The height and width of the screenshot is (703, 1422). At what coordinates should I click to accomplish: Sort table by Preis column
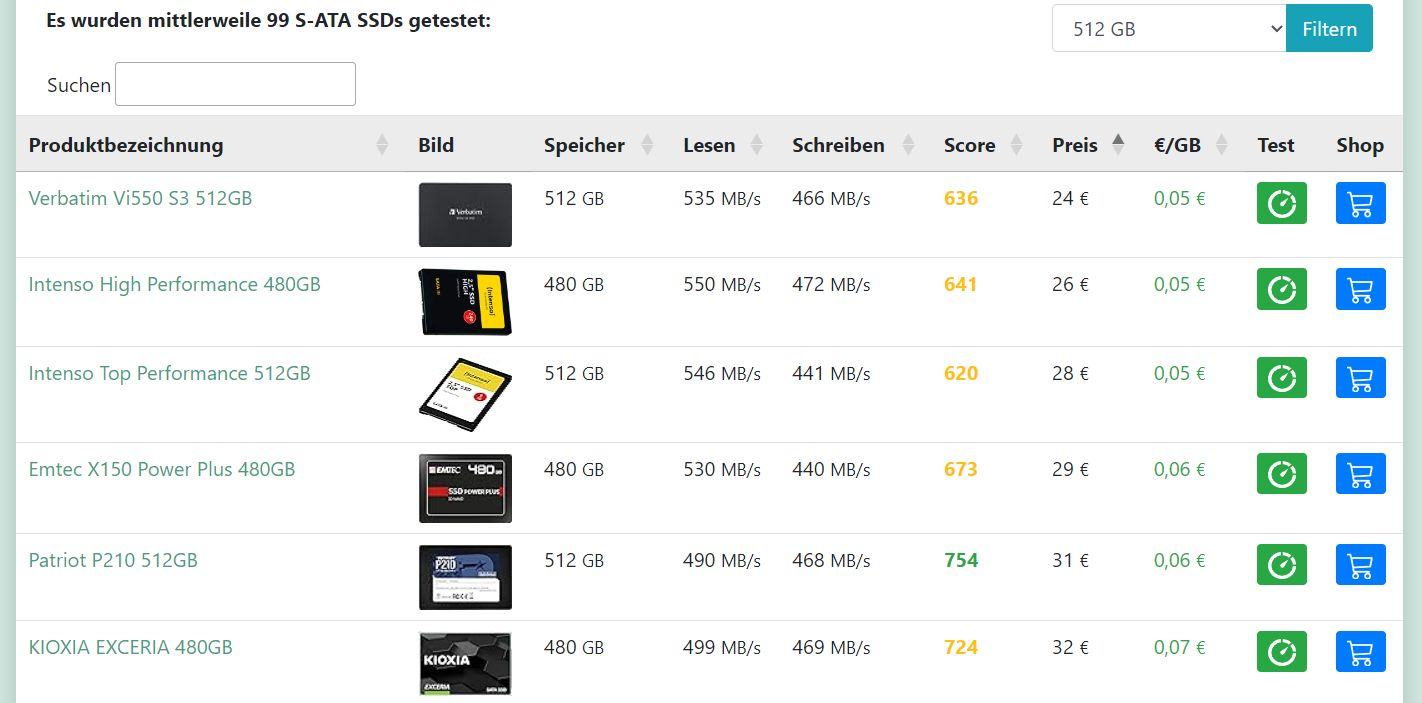[x=1089, y=145]
